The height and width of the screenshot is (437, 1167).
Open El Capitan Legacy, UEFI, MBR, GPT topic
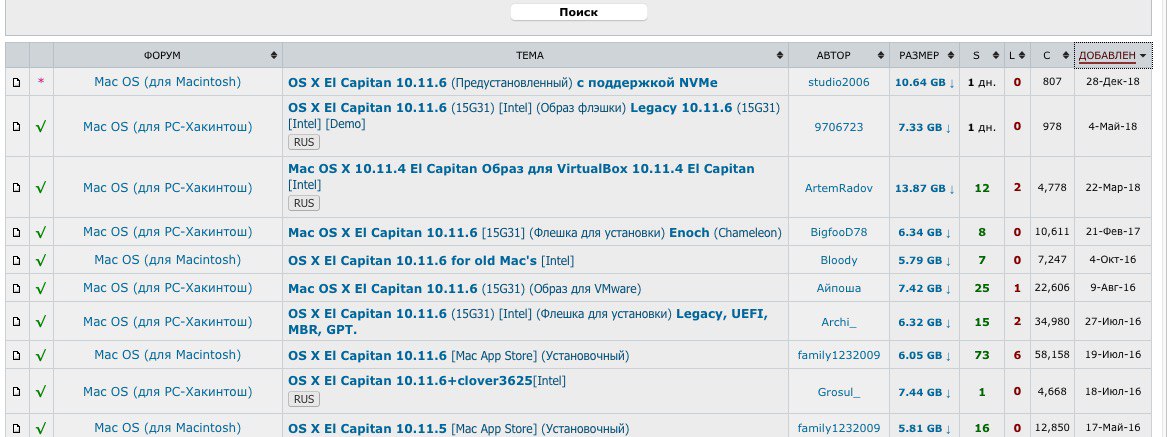pyautogui.click(x=528, y=322)
